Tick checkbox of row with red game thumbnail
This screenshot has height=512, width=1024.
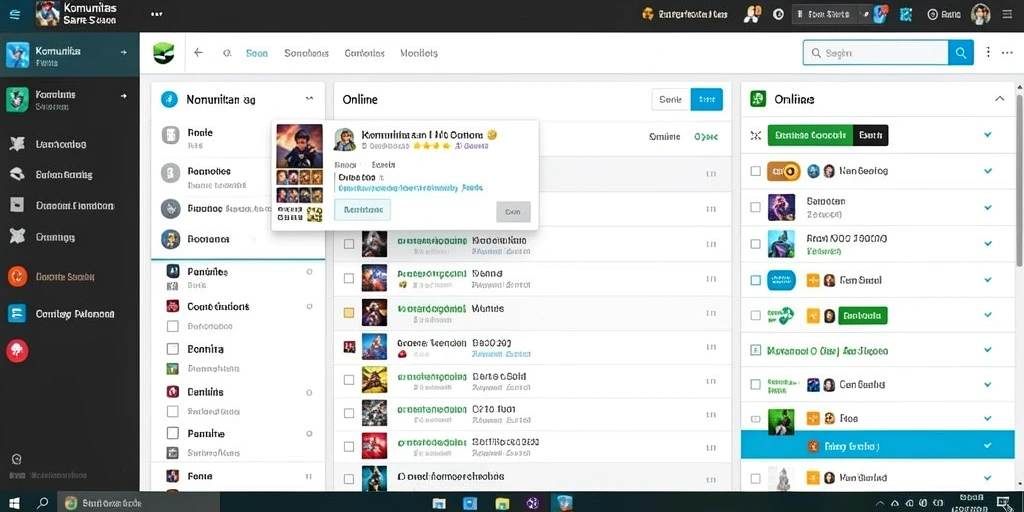(x=349, y=447)
